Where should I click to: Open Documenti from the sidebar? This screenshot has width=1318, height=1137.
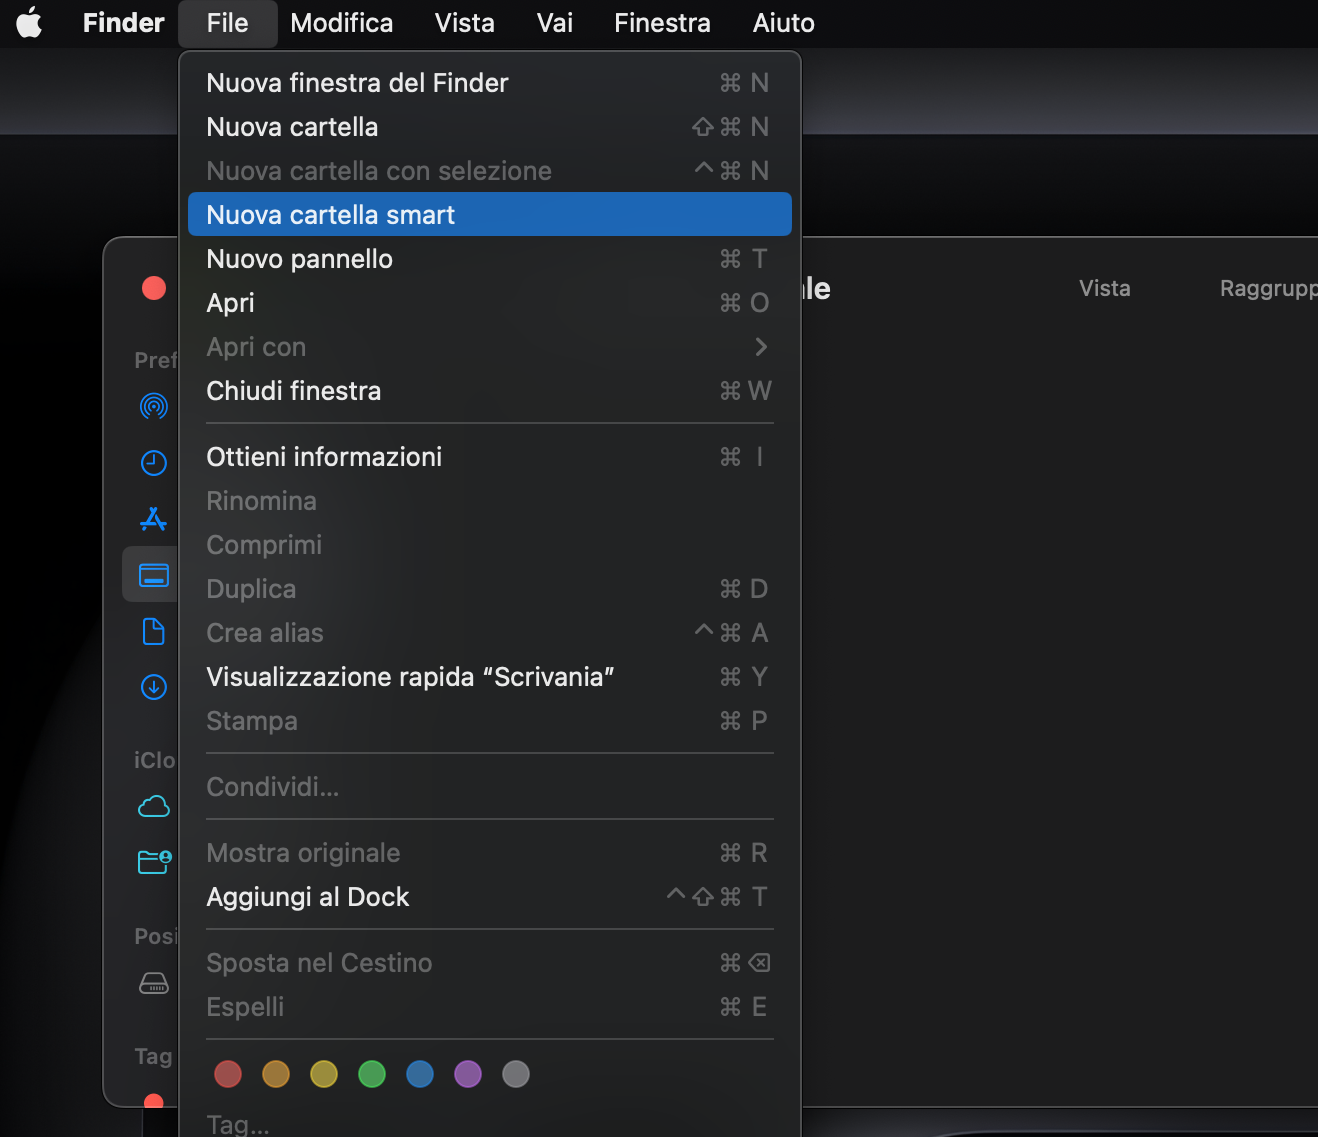[x=153, y=631]
